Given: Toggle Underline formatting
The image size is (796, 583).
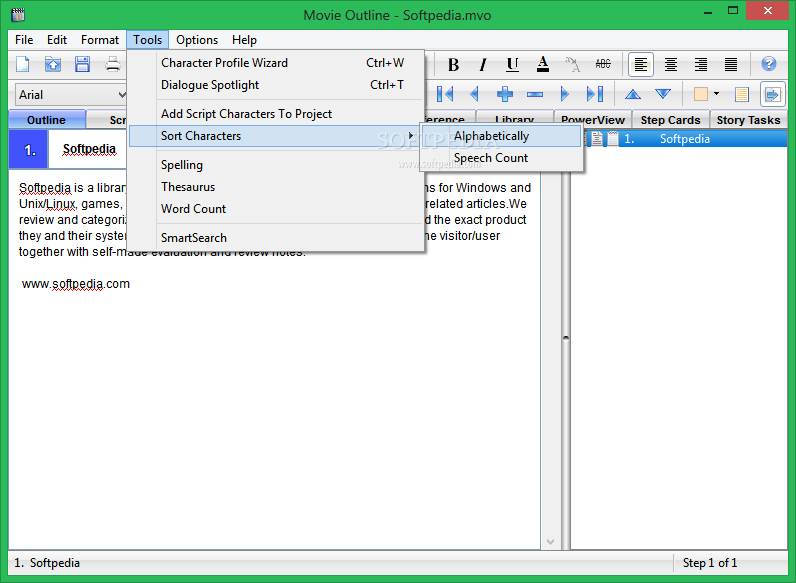Looking at the screenshot, I should click(x=513, y=64).
